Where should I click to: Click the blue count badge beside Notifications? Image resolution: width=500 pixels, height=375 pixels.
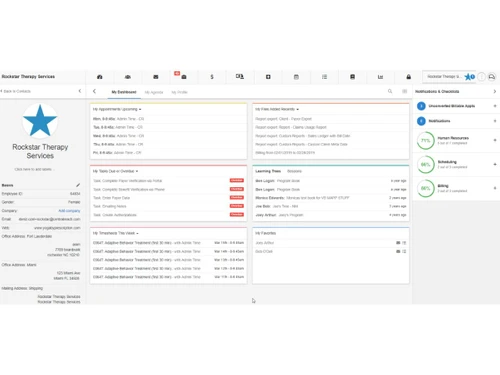[421, 121]
